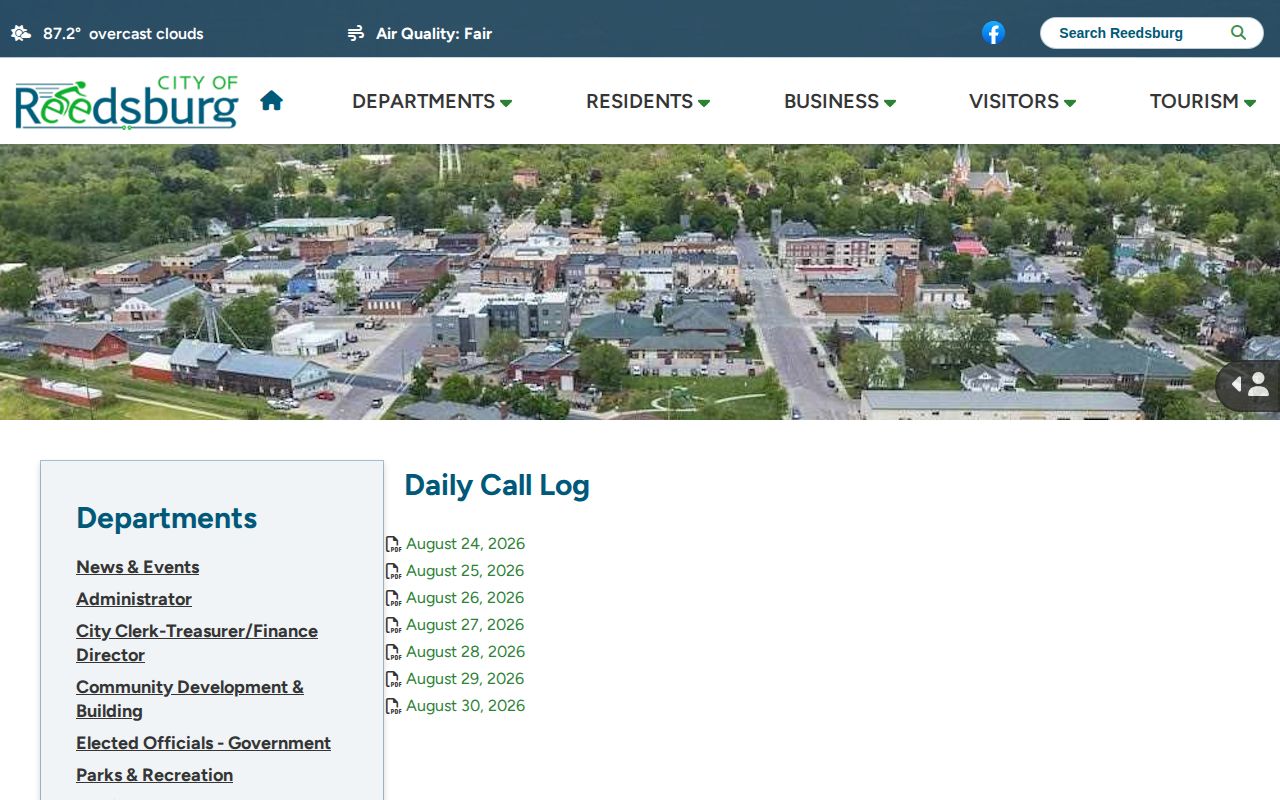This screenshot has height=800, width=1280.
Task: Click PDF icon beside August 30, 2026
Action: click(x=393, y=706)
